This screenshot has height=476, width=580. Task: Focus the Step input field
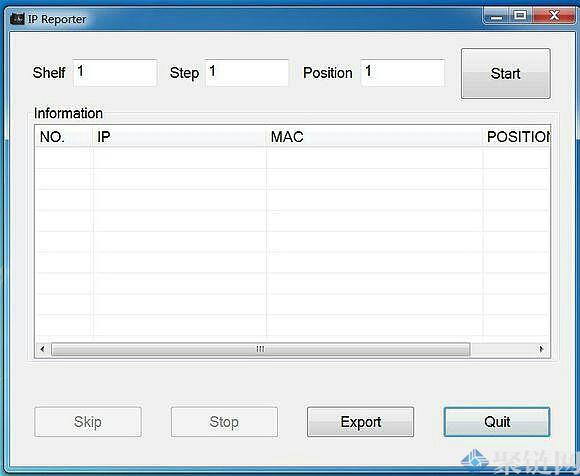[x=247, y=72]
